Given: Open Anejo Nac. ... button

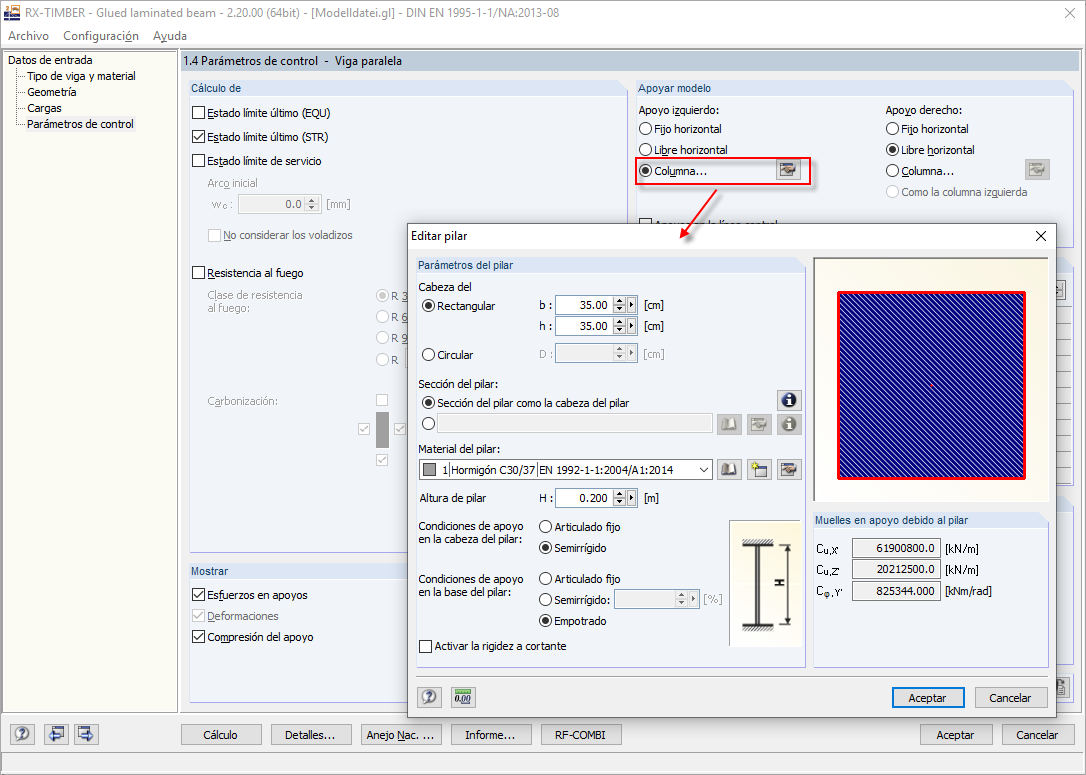Looking at the screenshot, I should tap(400, 735).
